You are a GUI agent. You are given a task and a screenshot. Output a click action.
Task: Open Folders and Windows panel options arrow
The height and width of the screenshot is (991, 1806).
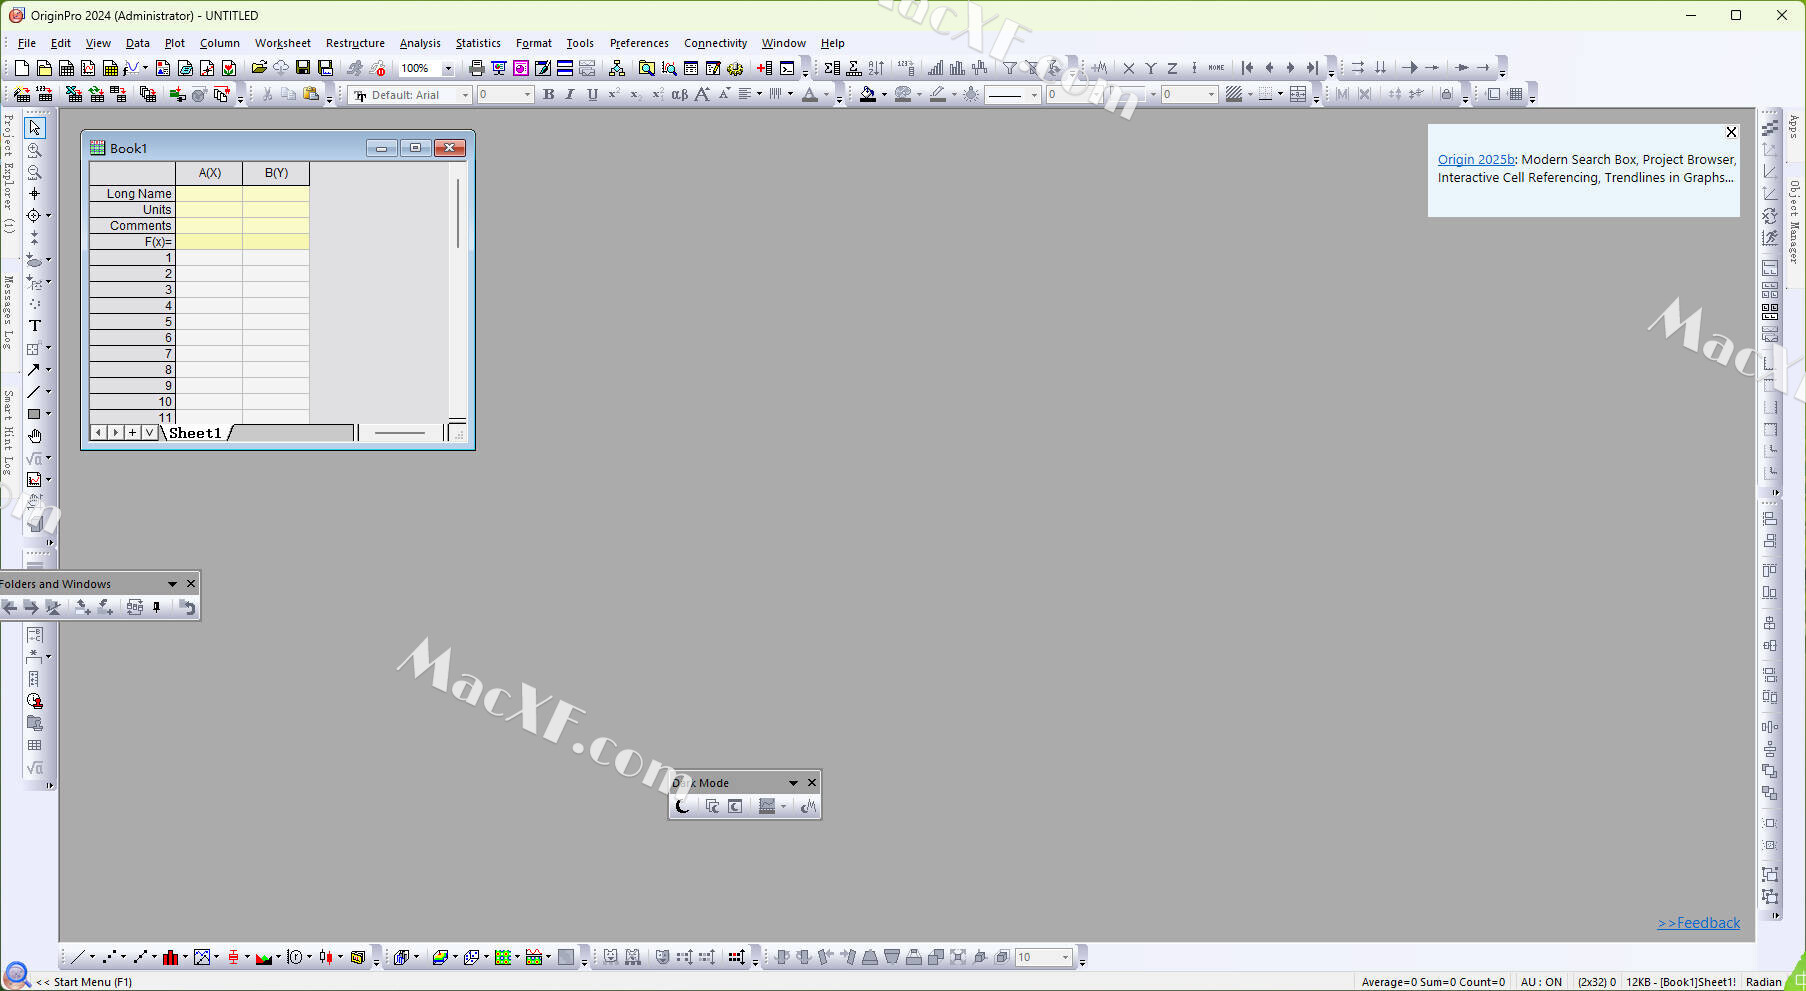coord(172,584)
